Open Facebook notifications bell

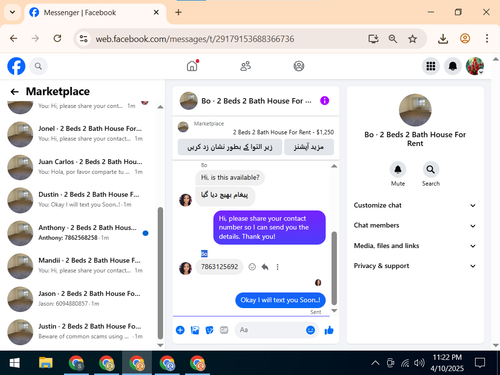[x=453, y=66]
